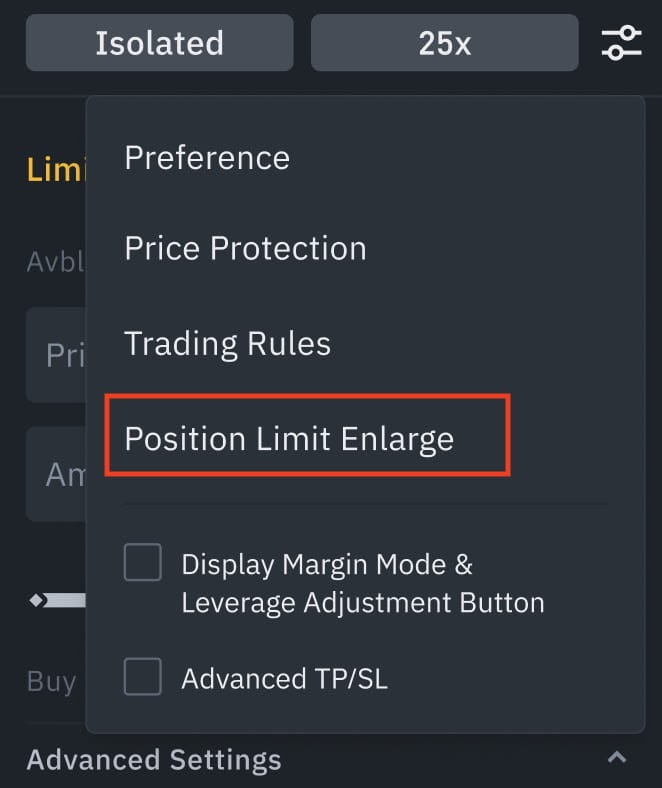Click the Buy label text

click(x=52, y=682)
